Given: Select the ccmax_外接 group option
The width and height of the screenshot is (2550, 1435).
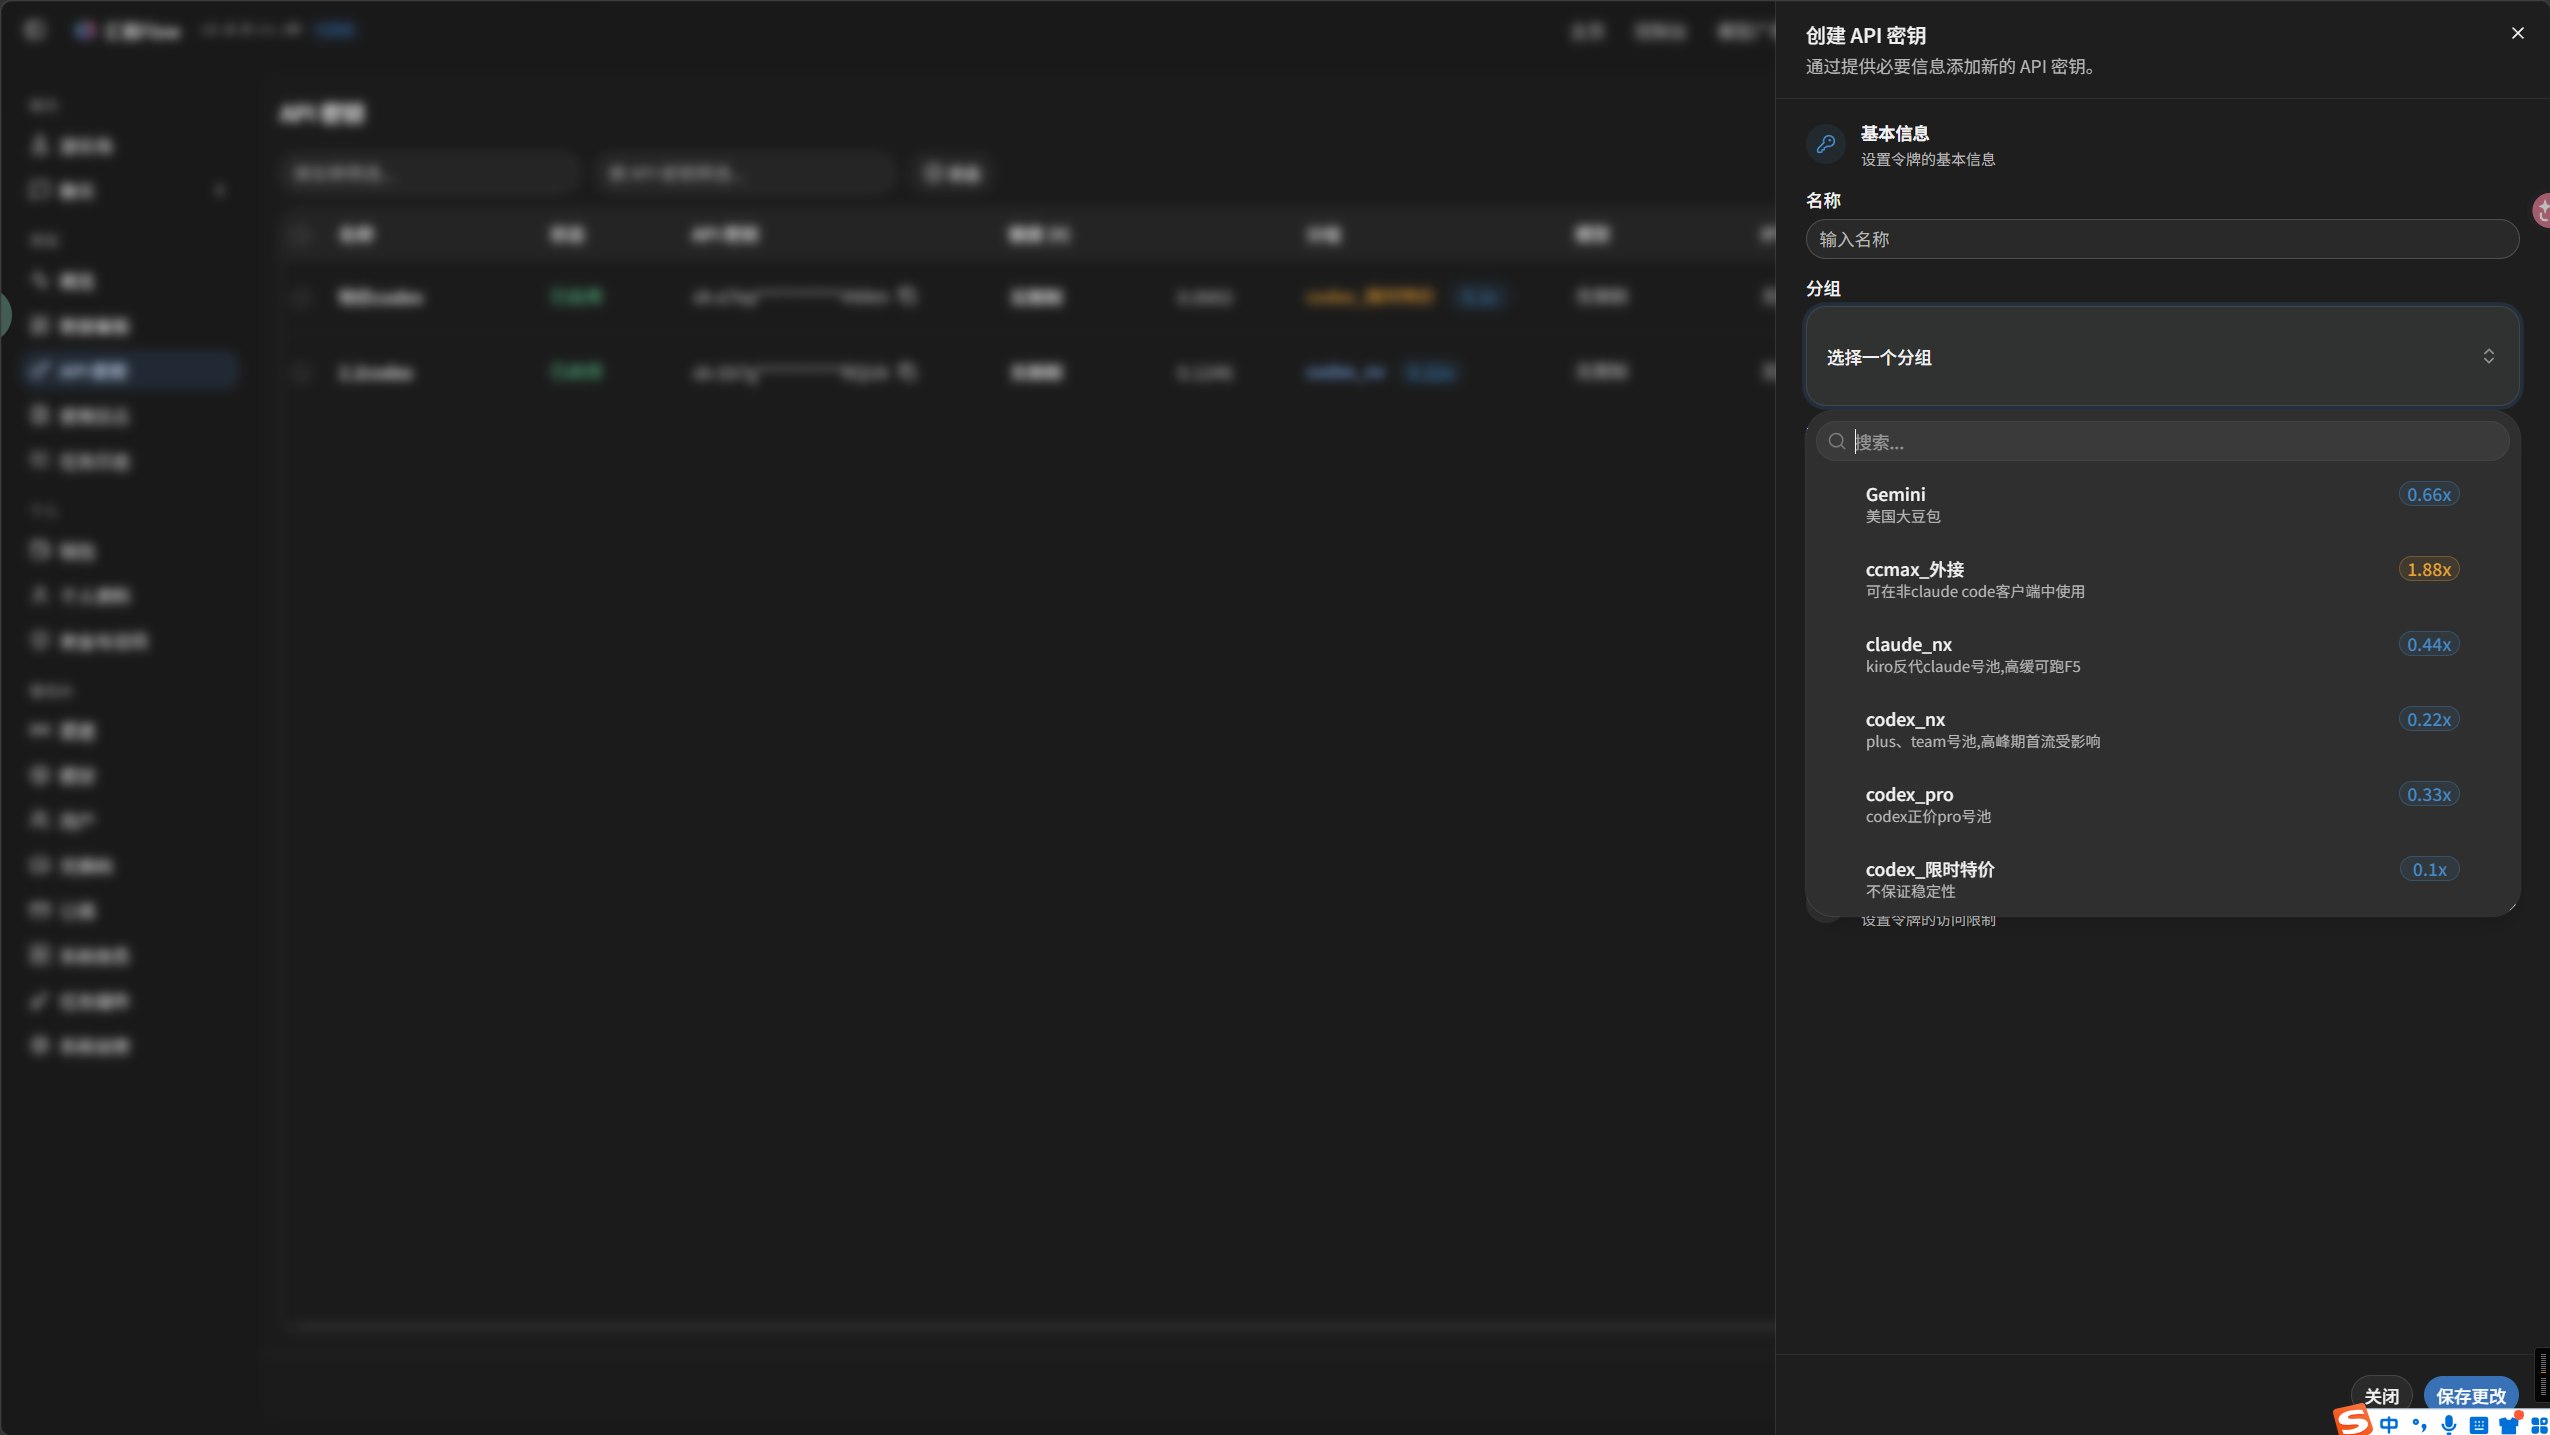Looking at the screenshot, I should pos(2161,579).
